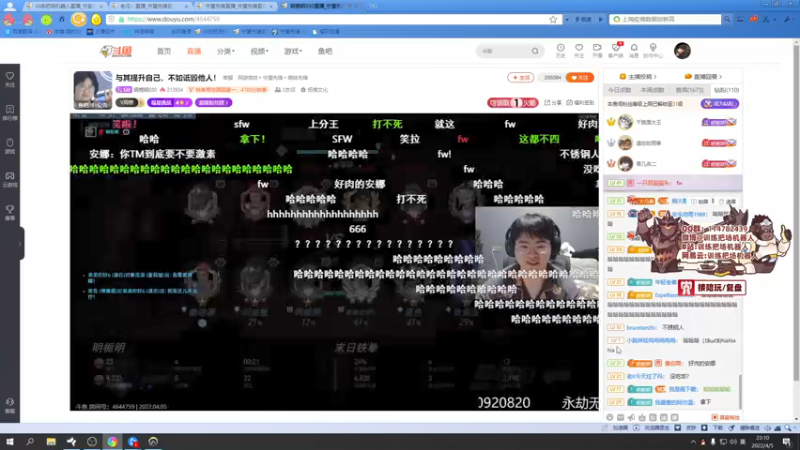Open the Windows notification center icon
800x450 pixels.
[787, 441]
